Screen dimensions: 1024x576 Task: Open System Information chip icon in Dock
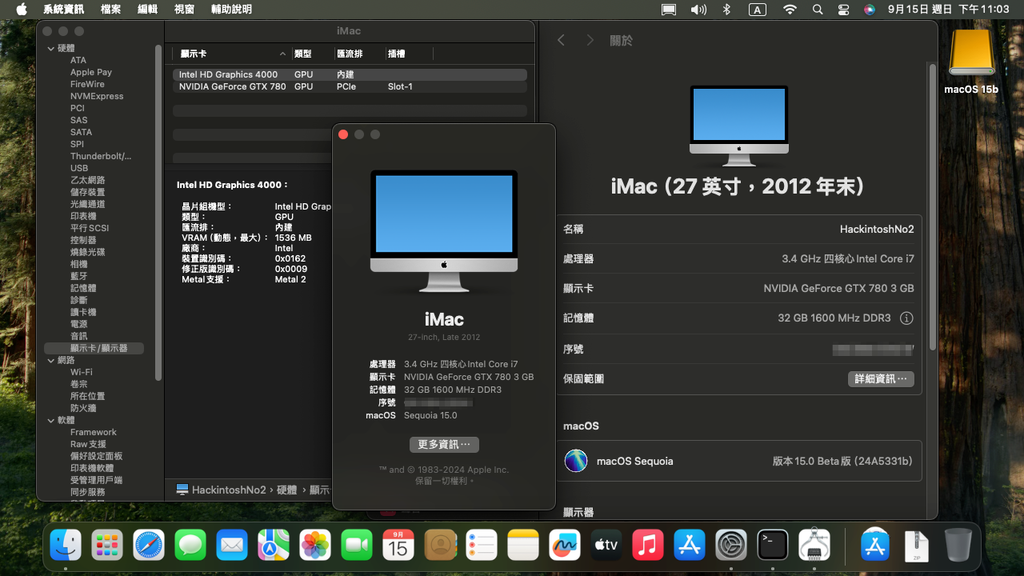(x=814, y=545)
